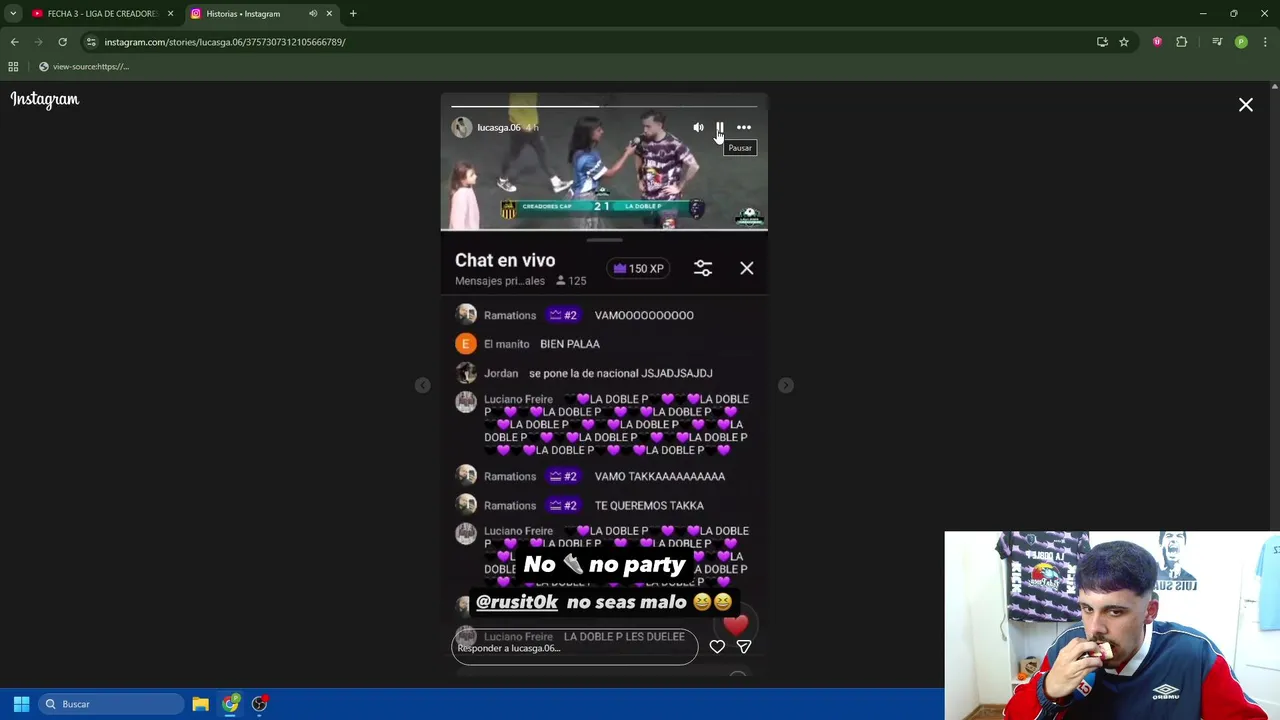Bookmark this page with the star

click(1124, 42)
